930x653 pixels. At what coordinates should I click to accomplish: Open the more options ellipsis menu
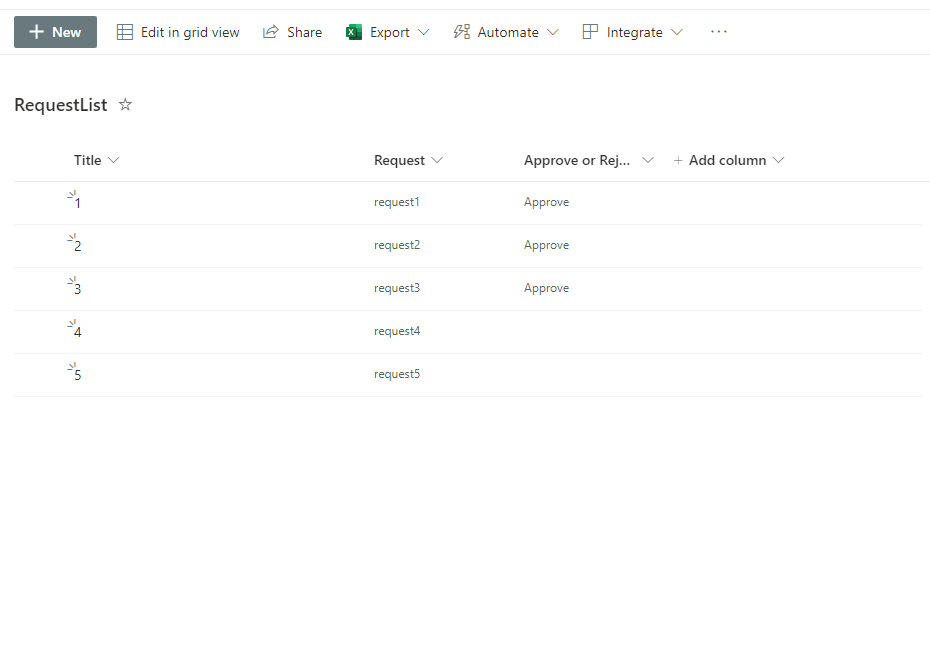click(718, 32)
